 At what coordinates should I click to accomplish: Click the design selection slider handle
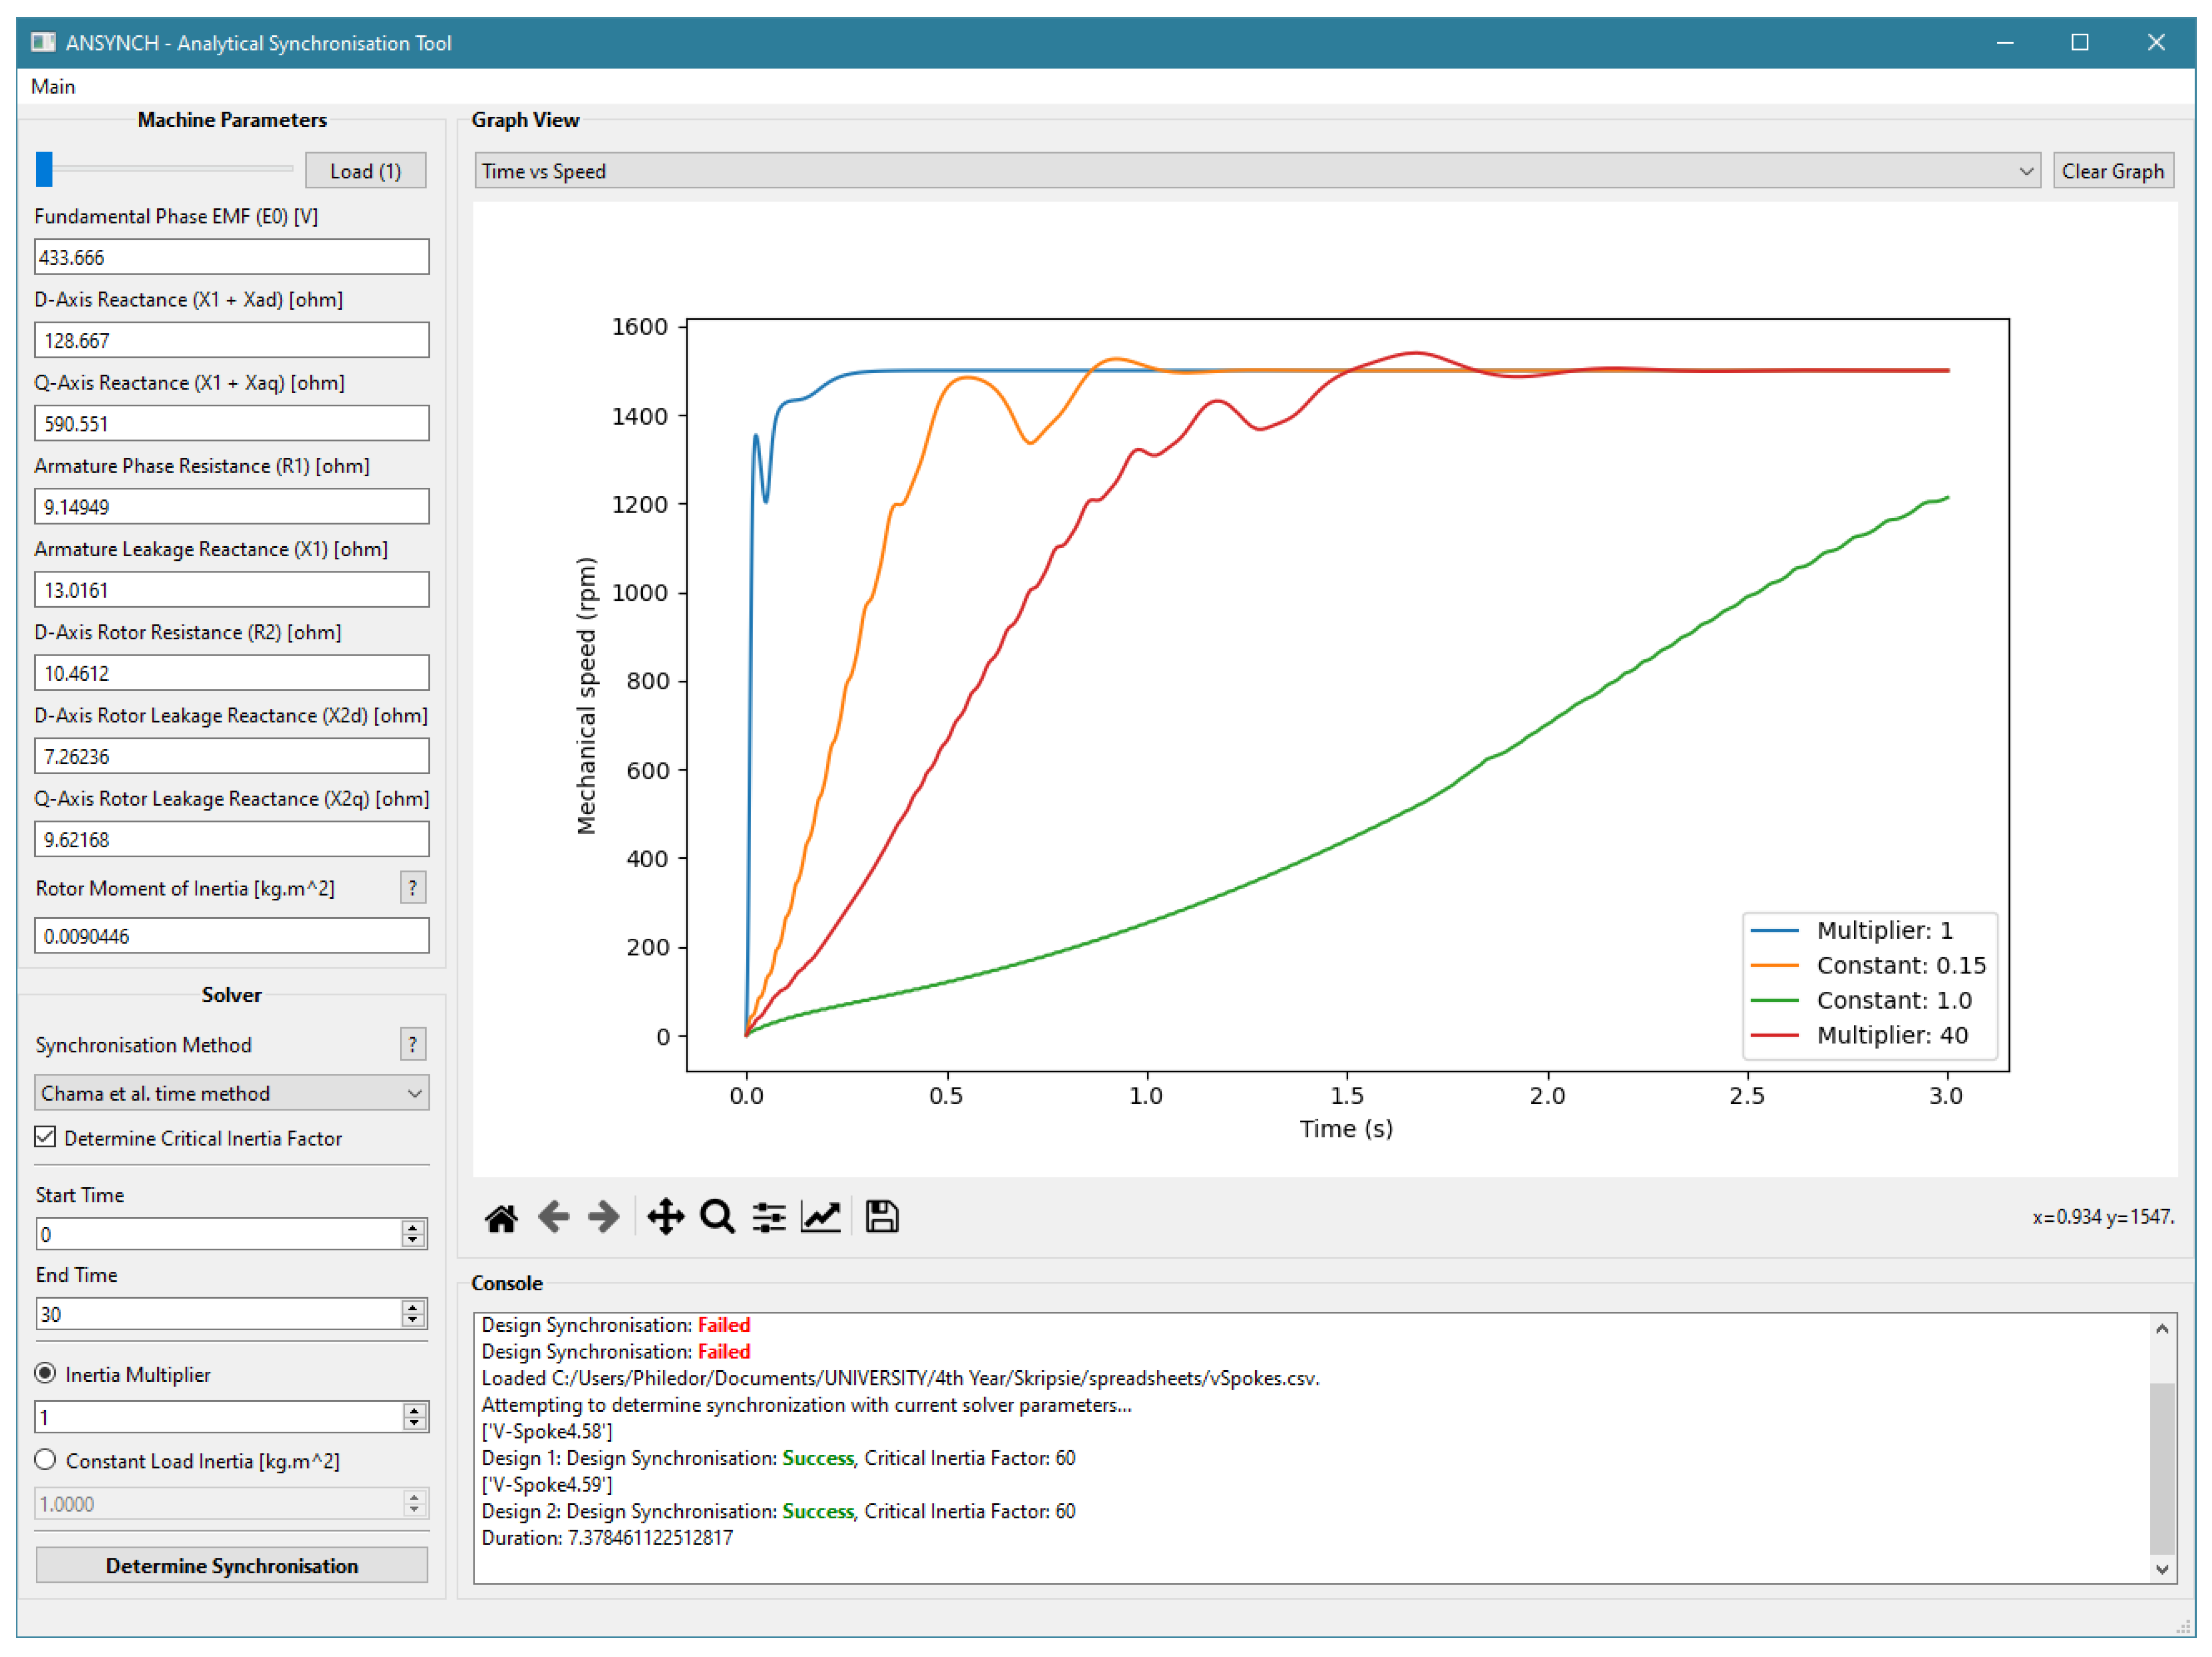coord(44,170)
